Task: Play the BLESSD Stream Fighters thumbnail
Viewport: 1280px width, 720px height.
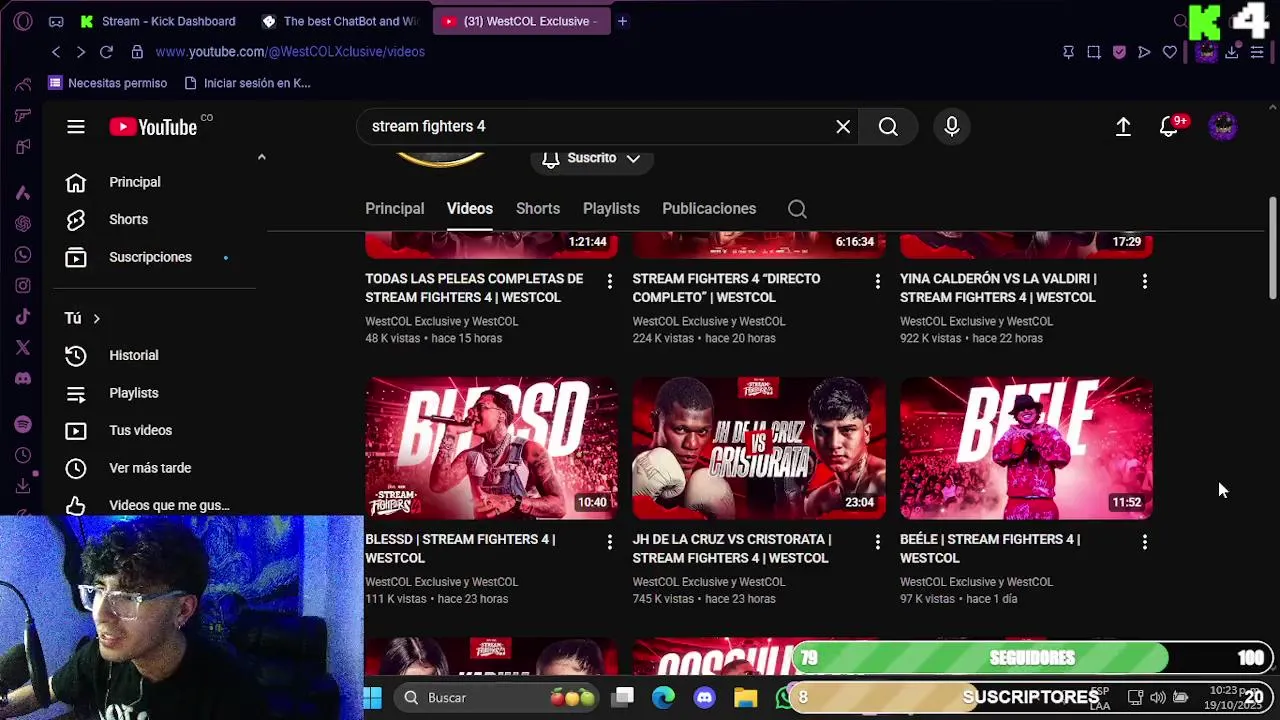Action: (491, 448)
